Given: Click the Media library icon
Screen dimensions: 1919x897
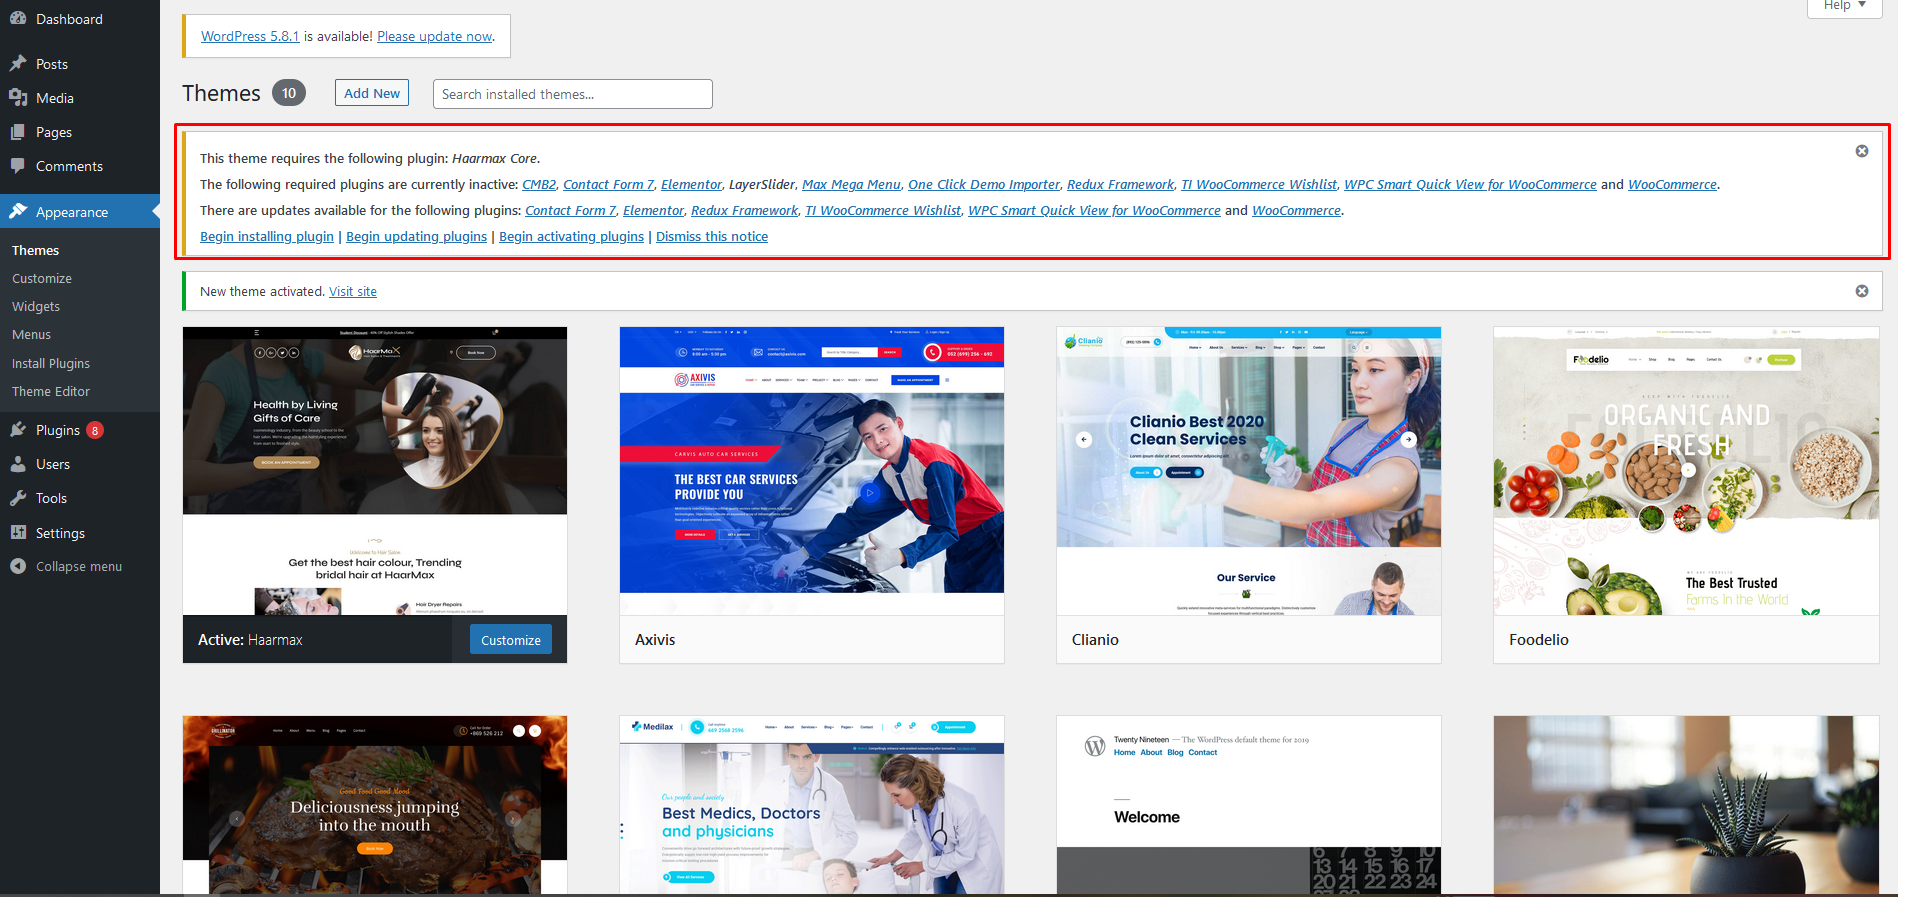Looking at the screenshot, I should coord(18,97).
